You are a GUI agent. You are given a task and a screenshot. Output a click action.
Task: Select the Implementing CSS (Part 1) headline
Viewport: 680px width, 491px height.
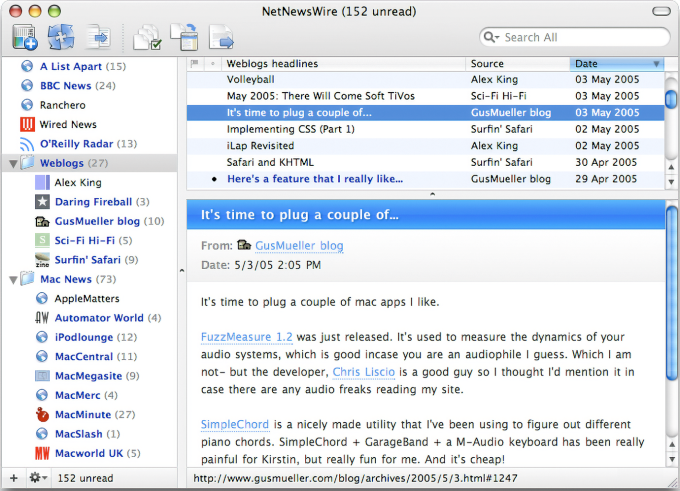(x=425, y=129)
